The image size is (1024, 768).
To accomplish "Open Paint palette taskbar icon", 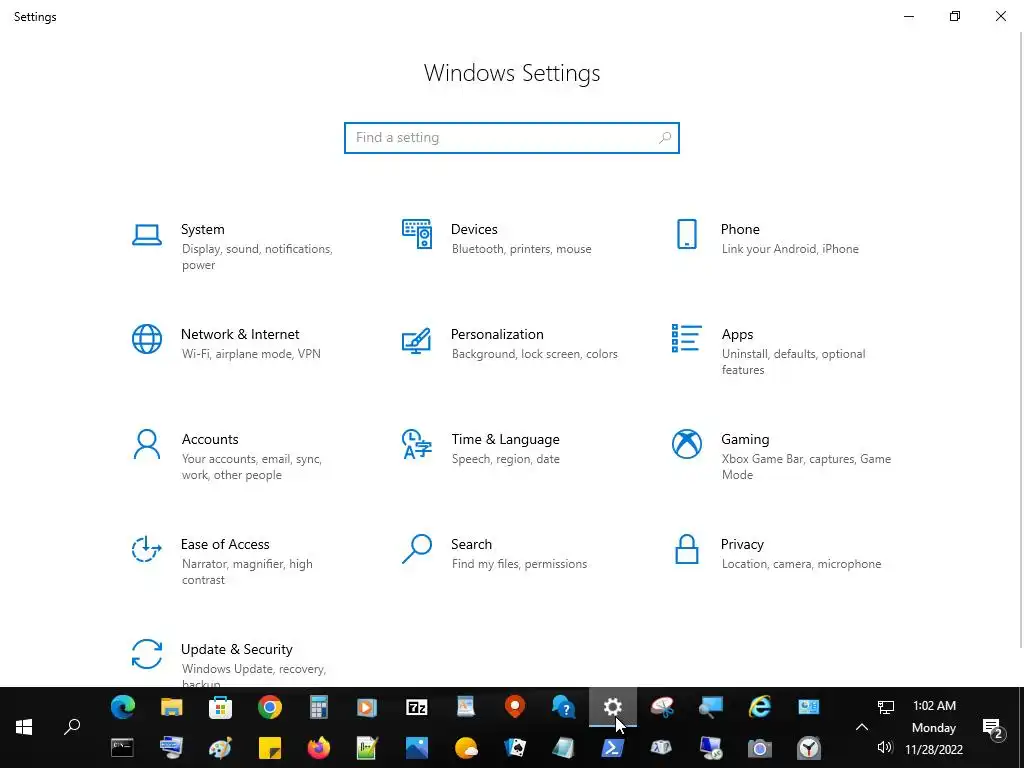I will (x=220, y=748).
